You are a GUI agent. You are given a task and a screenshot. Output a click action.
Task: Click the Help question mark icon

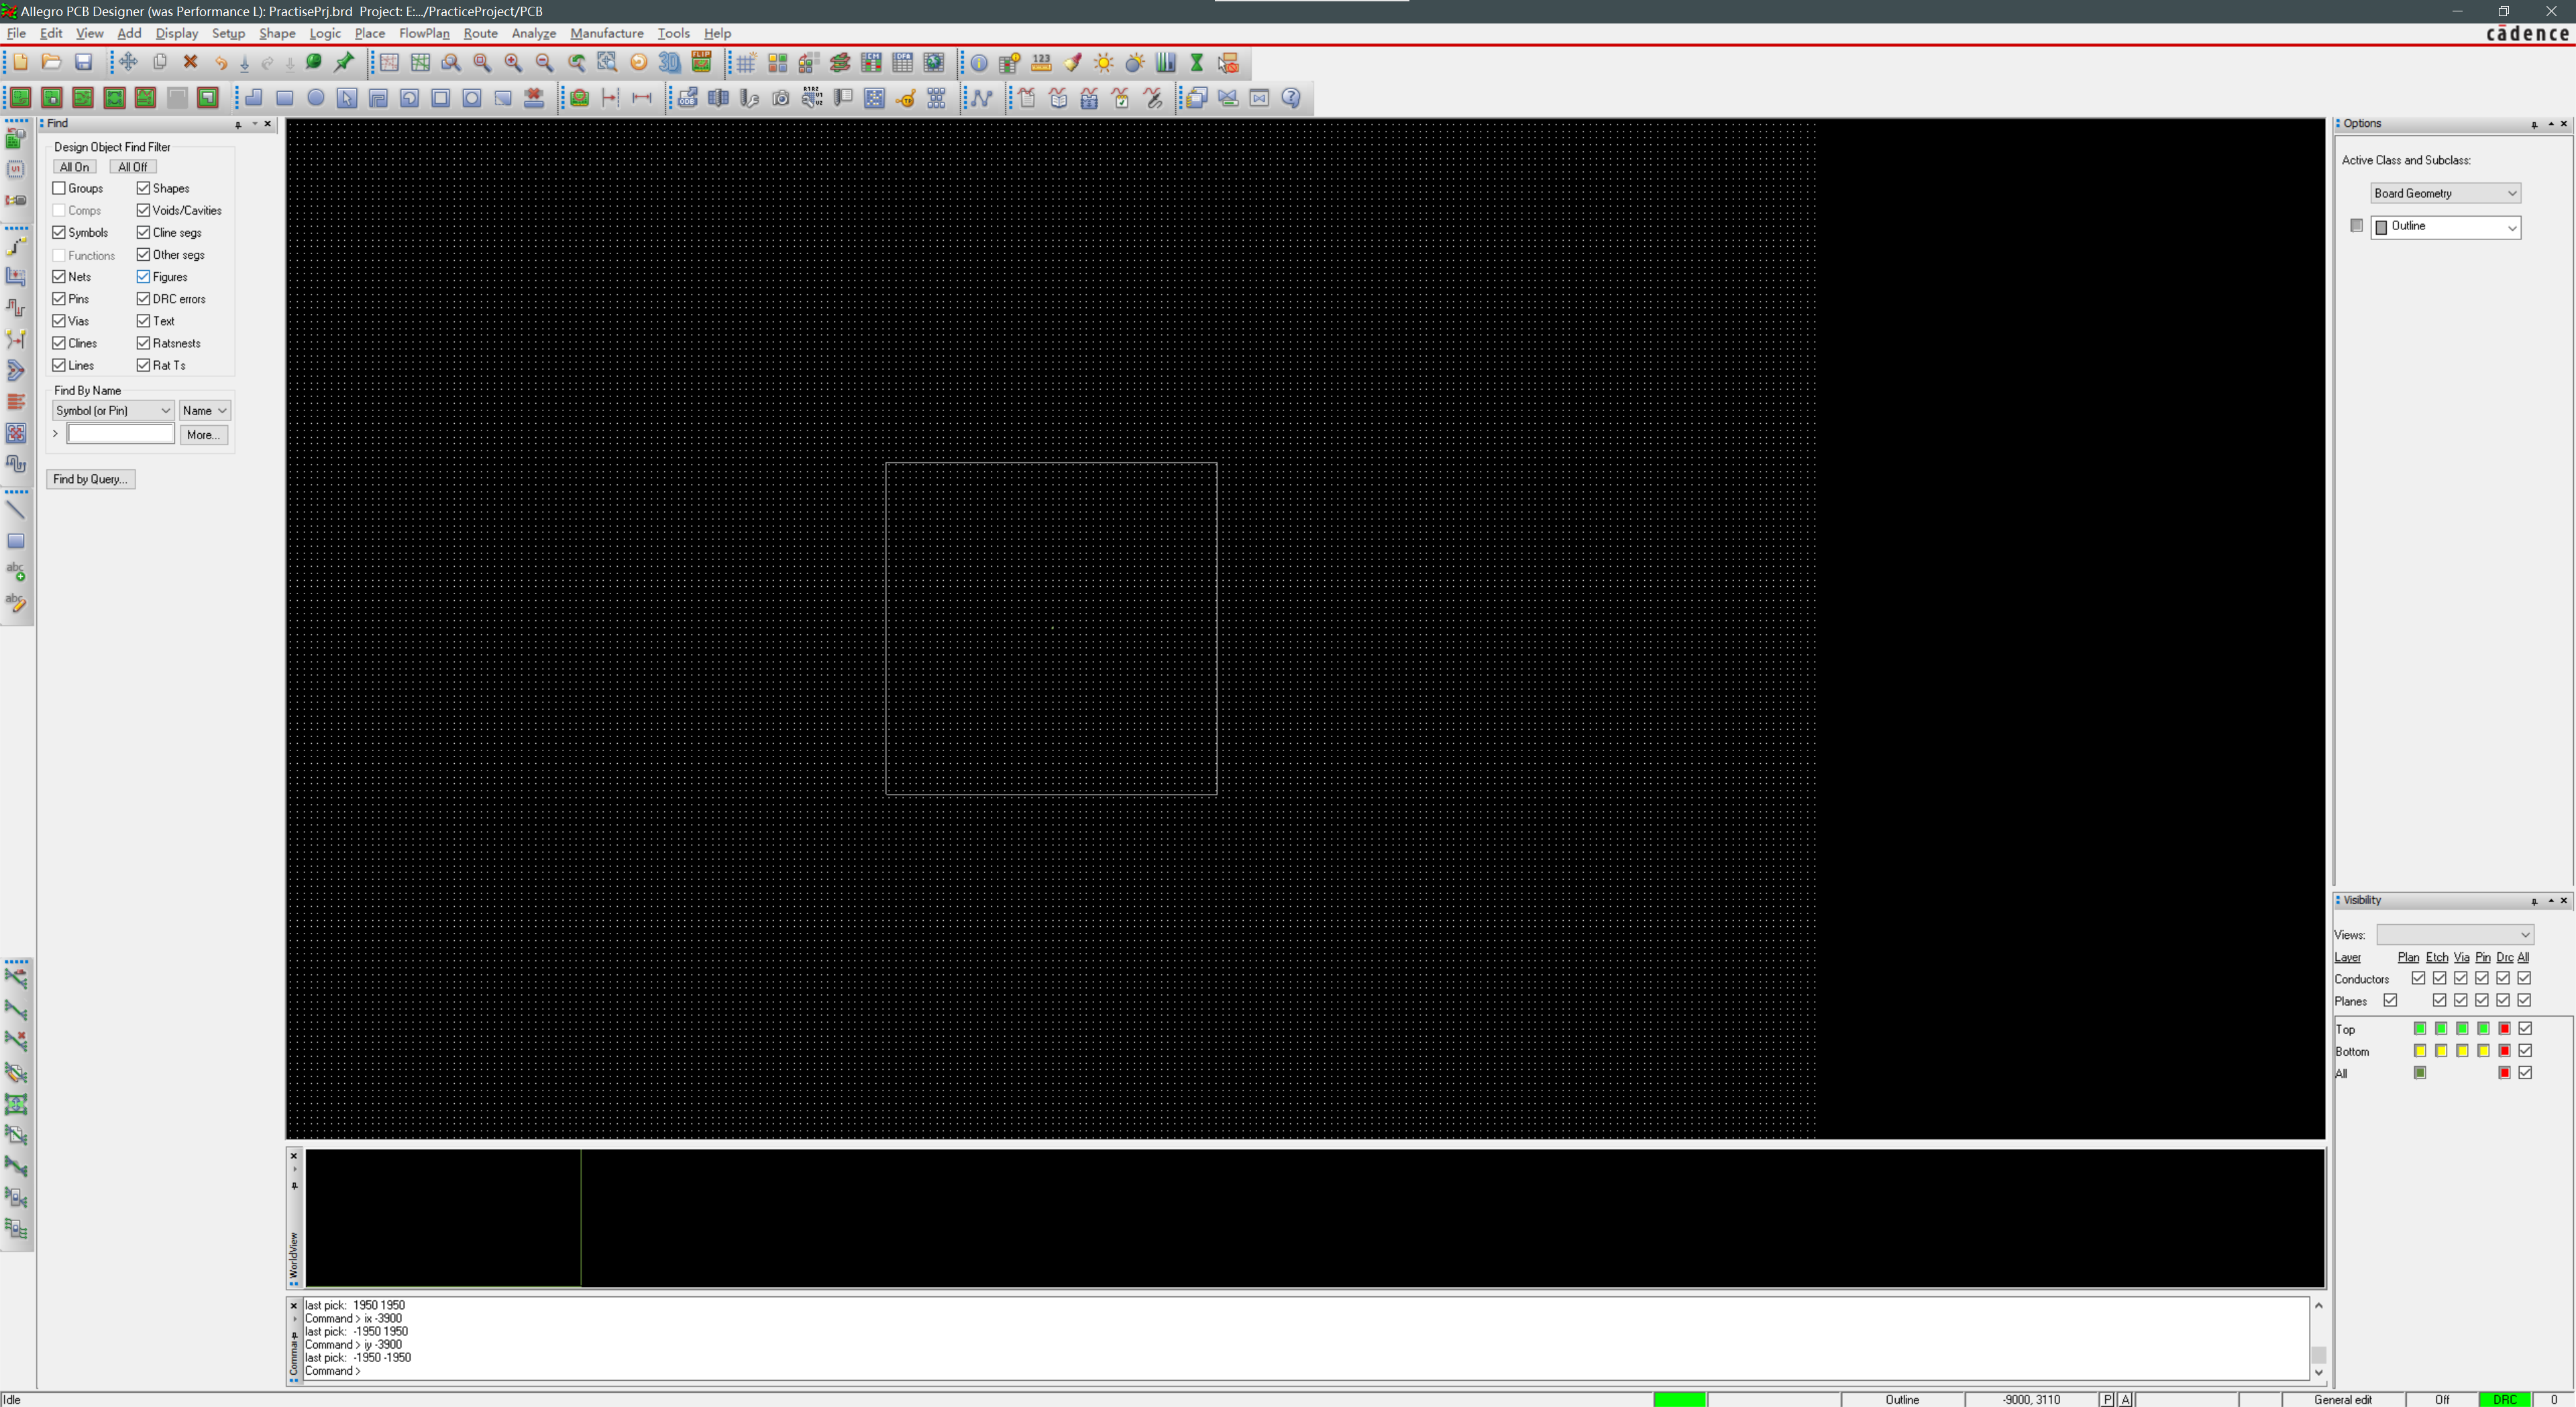coord(1291,98)
